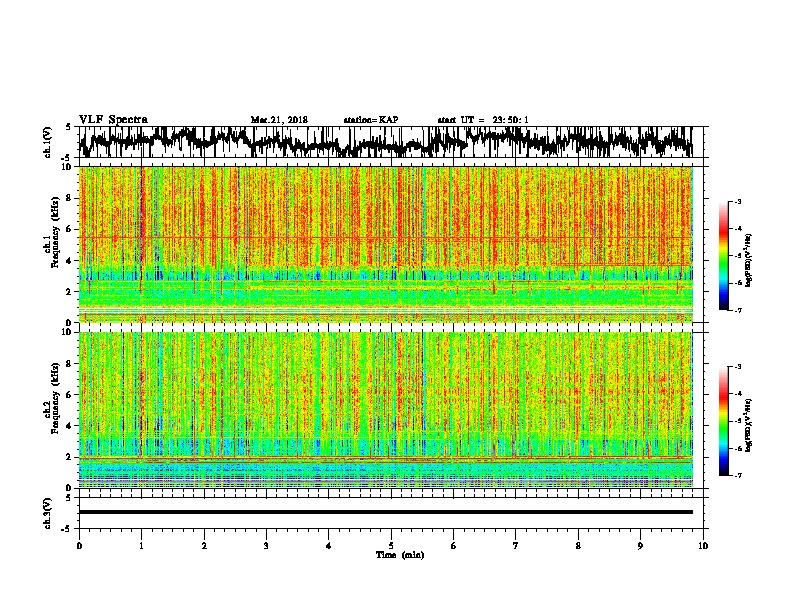Click the "6" frequency tick of ch.2 spectrogram
The height and width of the screenshot is (612, 792).
click(69, 395)
